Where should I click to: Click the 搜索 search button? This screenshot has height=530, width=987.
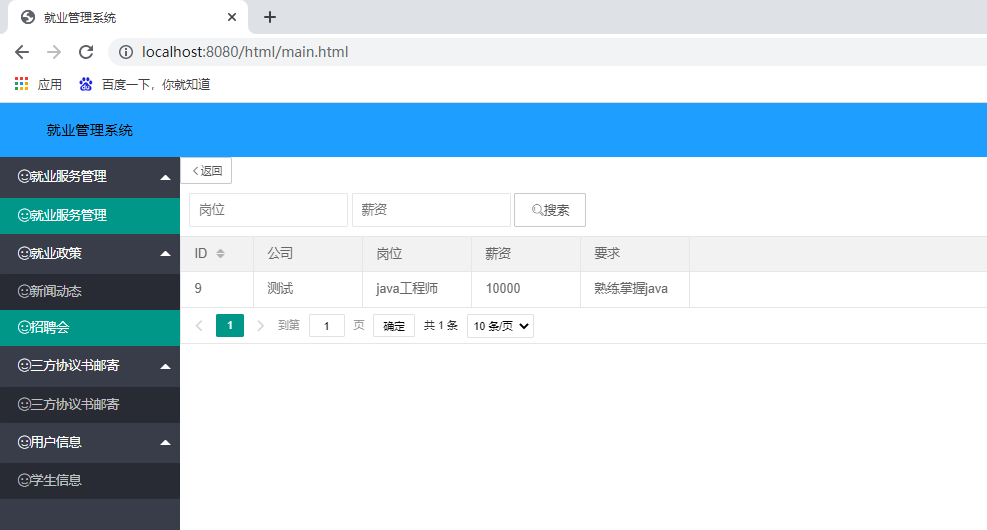coord(550,210)
